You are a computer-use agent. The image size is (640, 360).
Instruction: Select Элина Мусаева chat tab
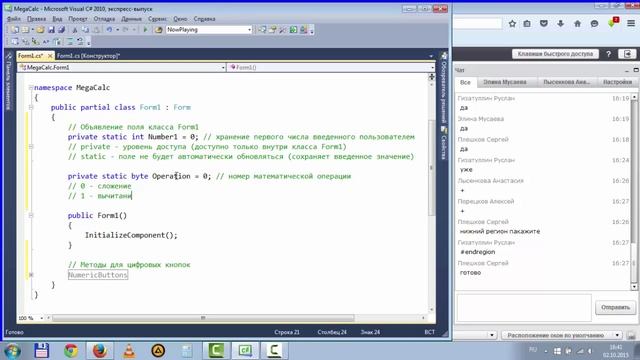click(x=505, y=82)
